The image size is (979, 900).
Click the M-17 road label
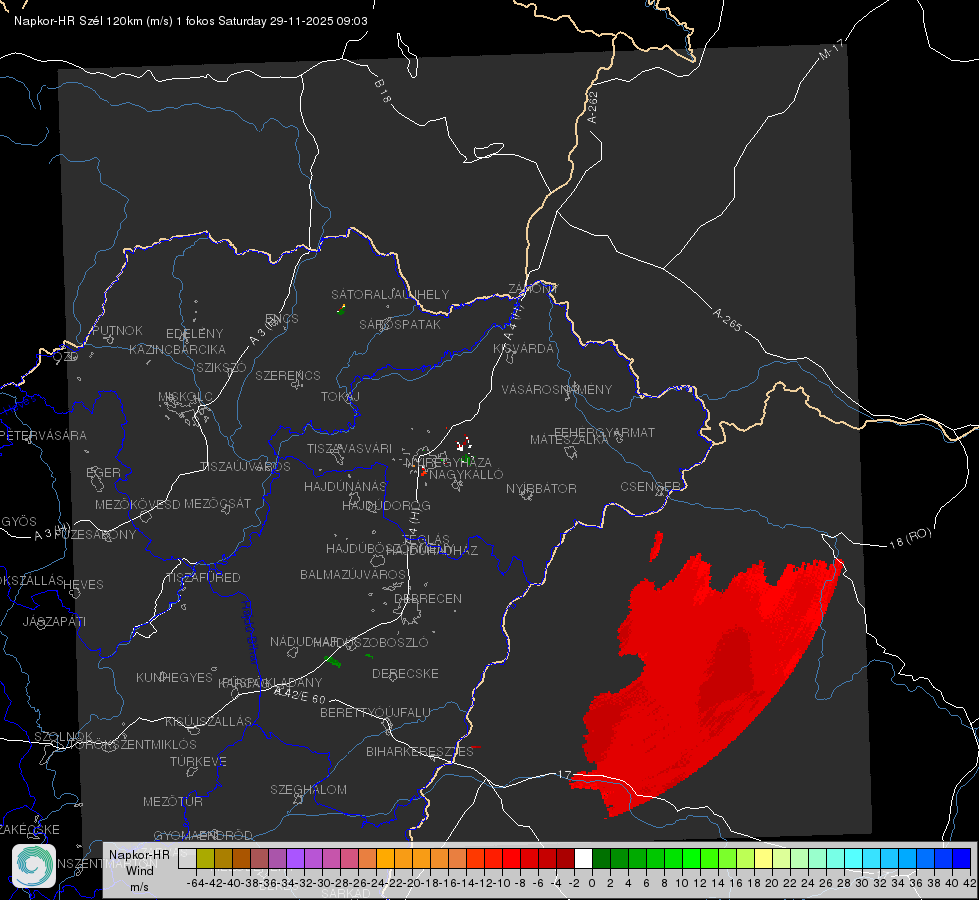[831, 49]
